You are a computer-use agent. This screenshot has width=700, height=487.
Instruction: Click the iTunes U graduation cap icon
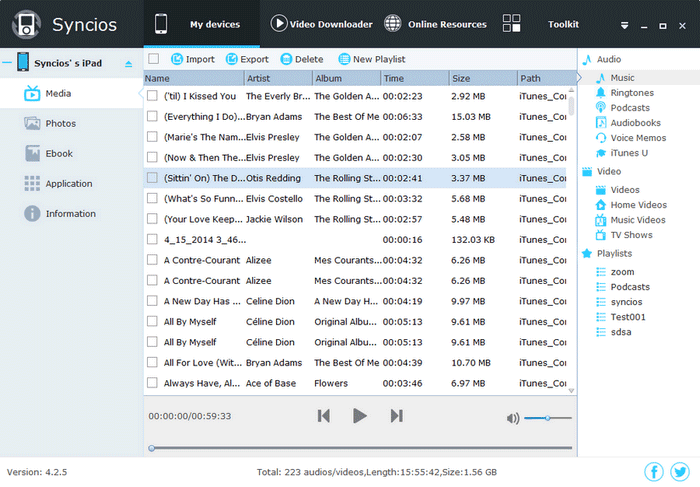601,153
